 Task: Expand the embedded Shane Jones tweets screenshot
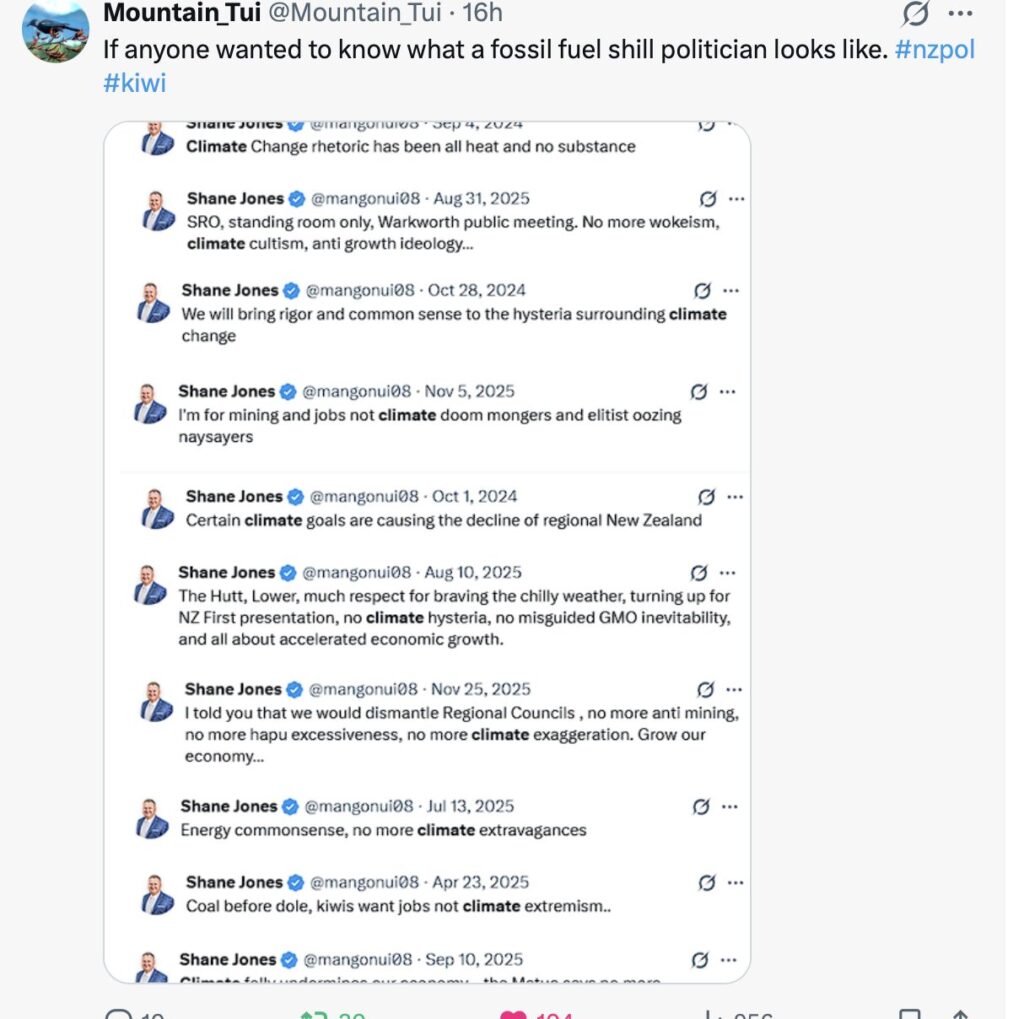(x=427, y=550)
